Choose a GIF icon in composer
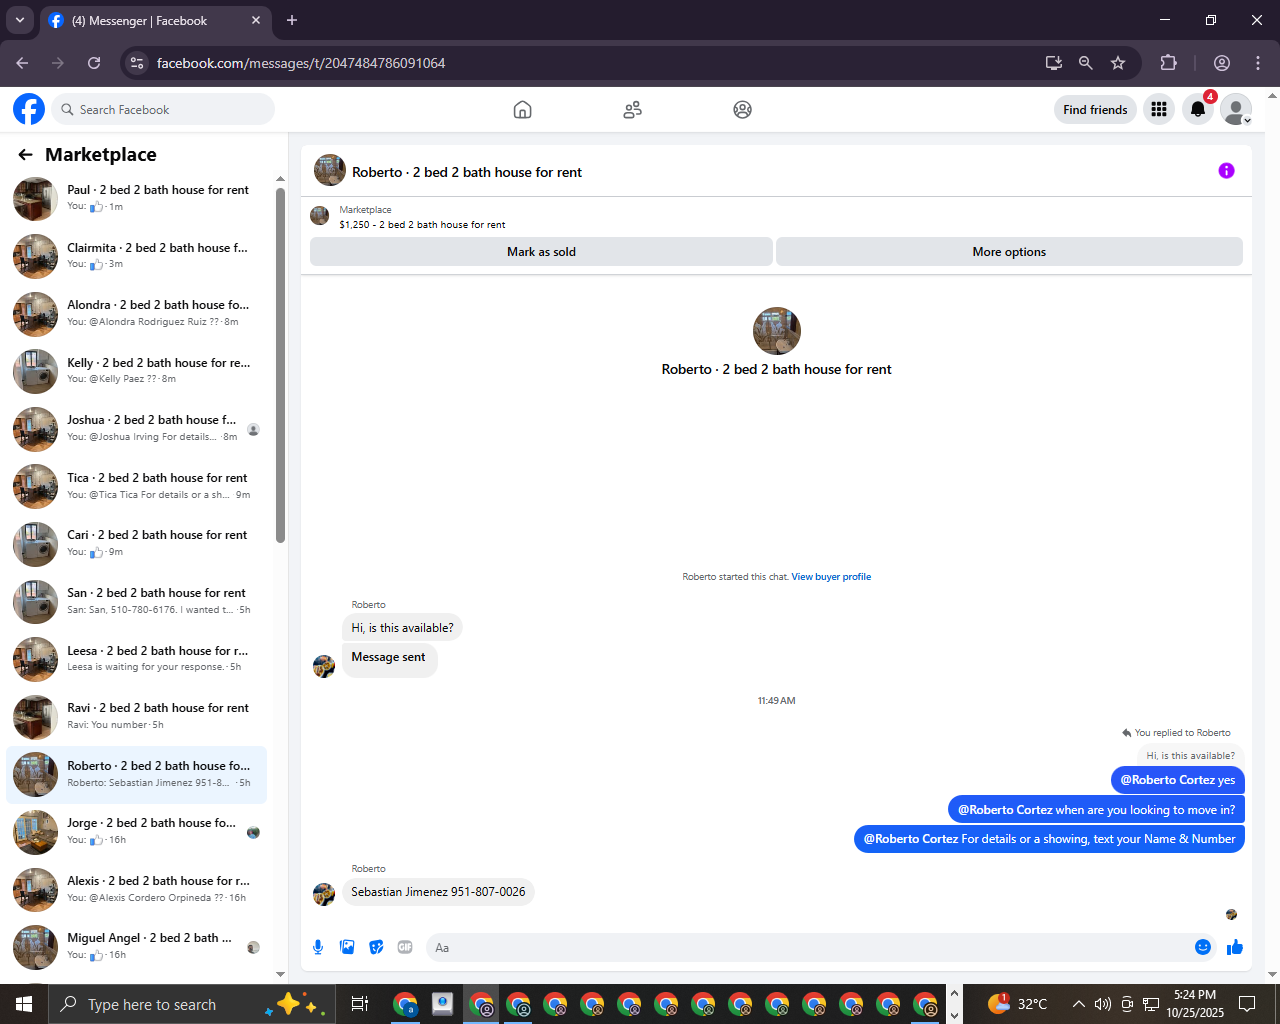1280x1024 pixels. (405, 947)
